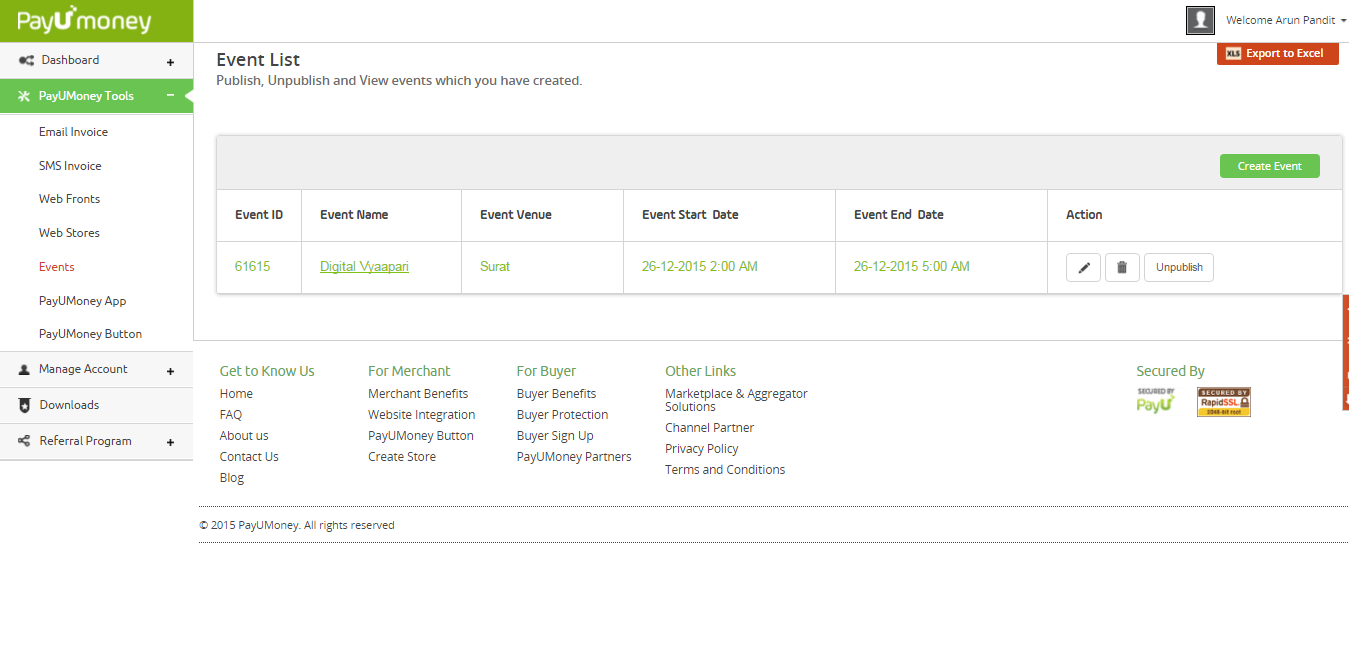Click the PayUmoney logo
The image size is (1349, 650).
pyautogui.click(x=84, y=20)
